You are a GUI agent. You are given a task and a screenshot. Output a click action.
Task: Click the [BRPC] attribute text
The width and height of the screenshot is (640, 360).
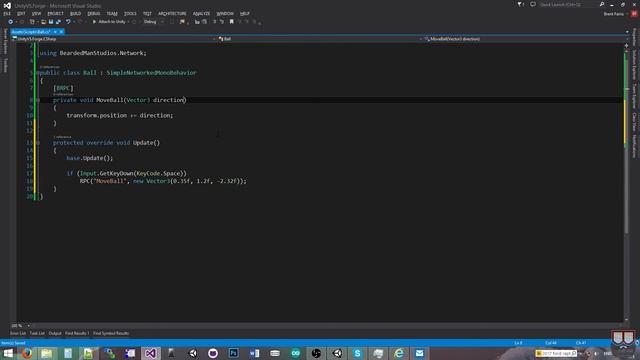tap(63, 88)
